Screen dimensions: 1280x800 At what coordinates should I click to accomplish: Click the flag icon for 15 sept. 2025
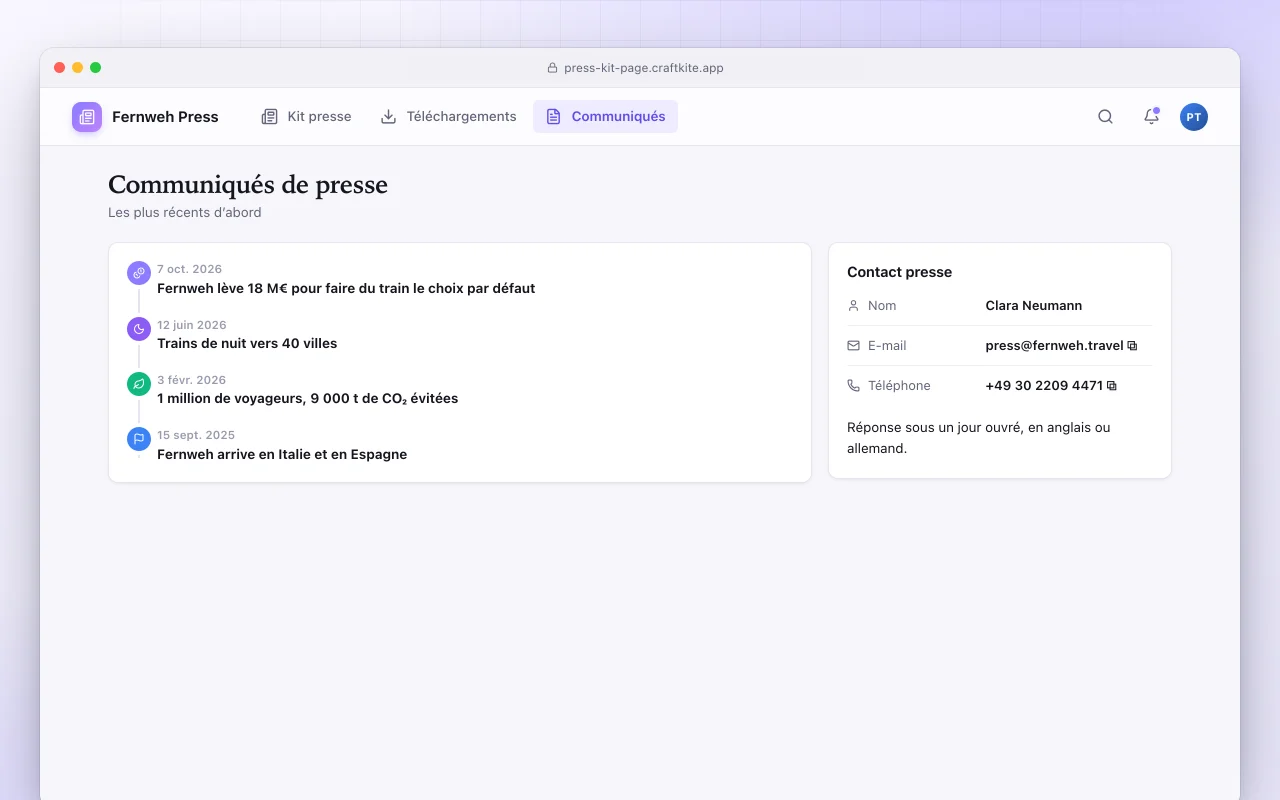tap(139, 439)
